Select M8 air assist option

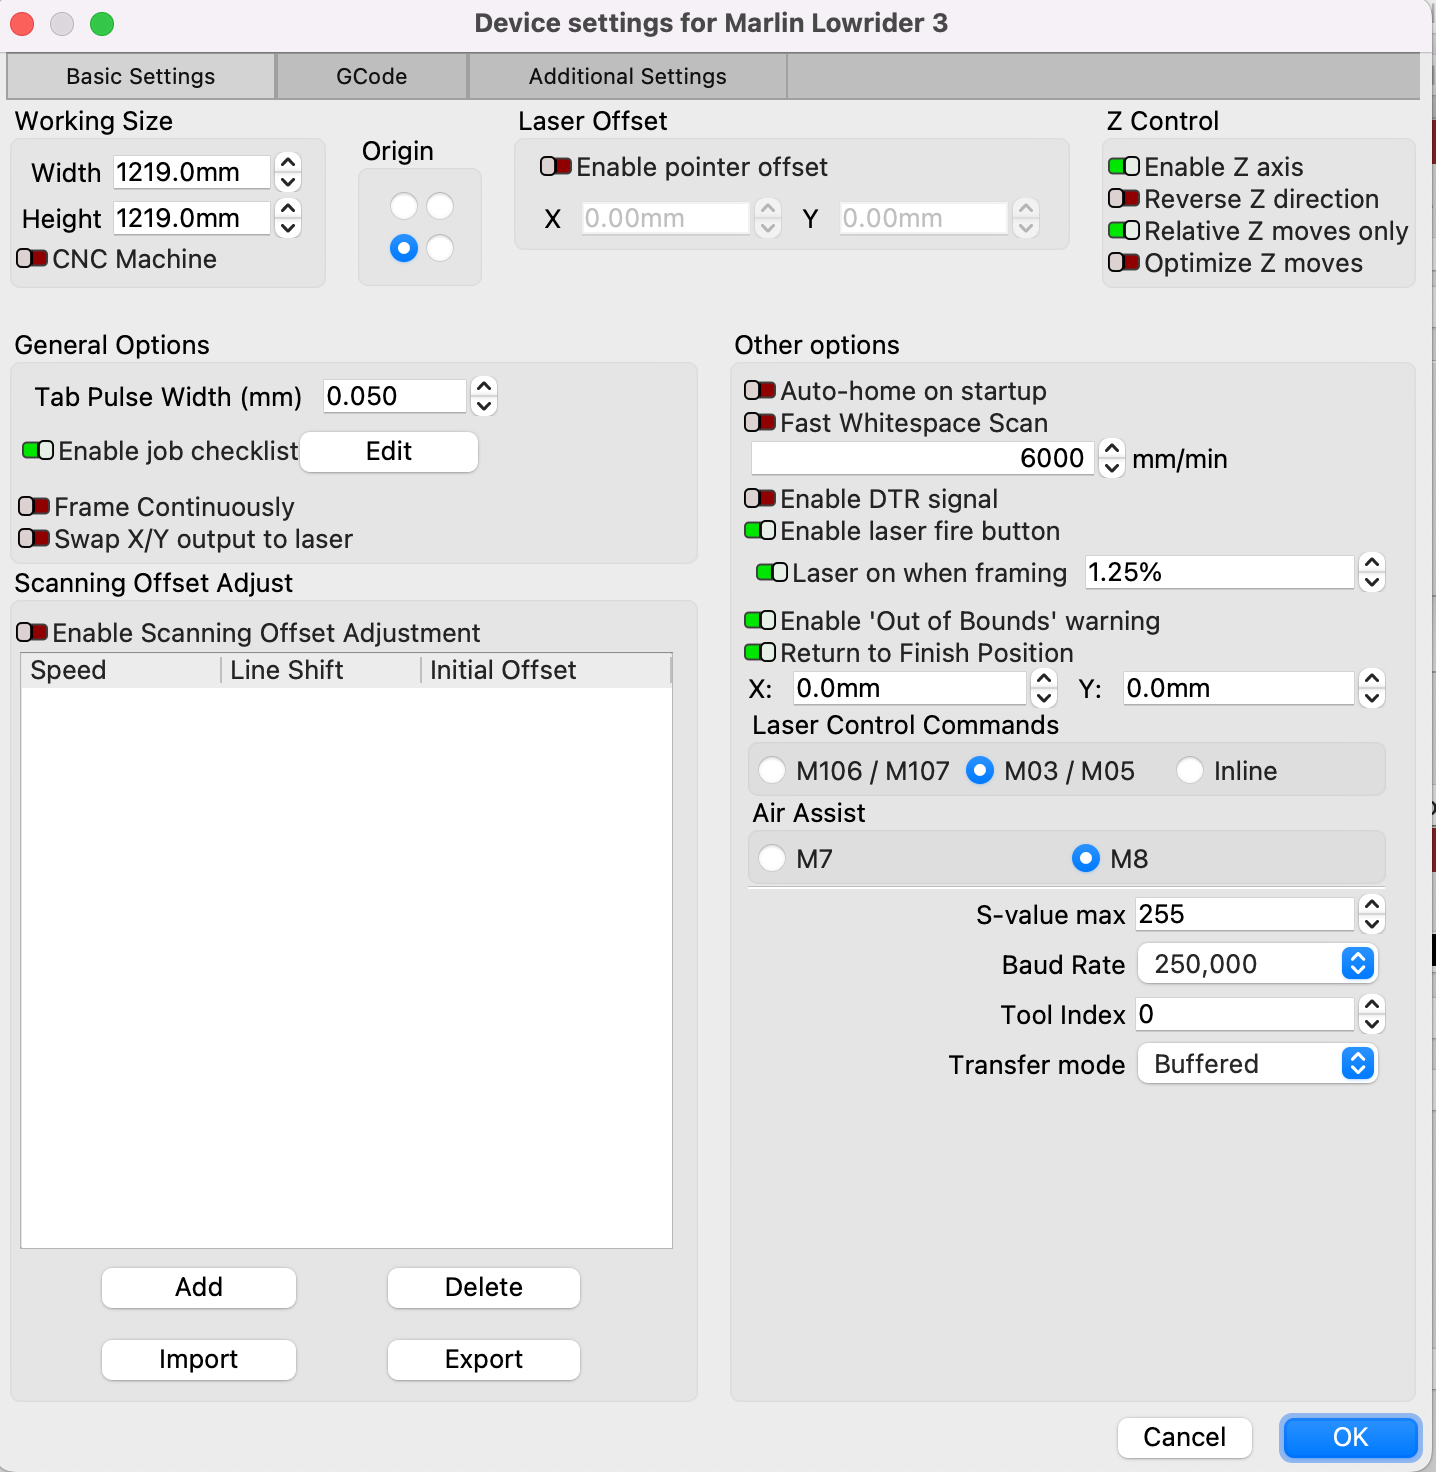click(x=1086, y=859)
